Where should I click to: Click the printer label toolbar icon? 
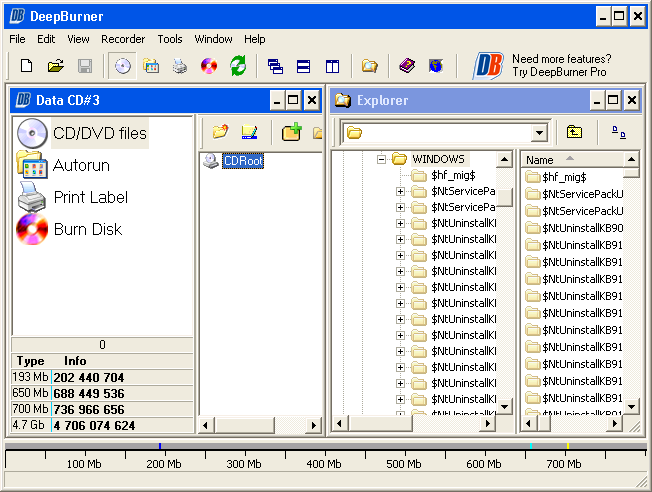(180, 66)
